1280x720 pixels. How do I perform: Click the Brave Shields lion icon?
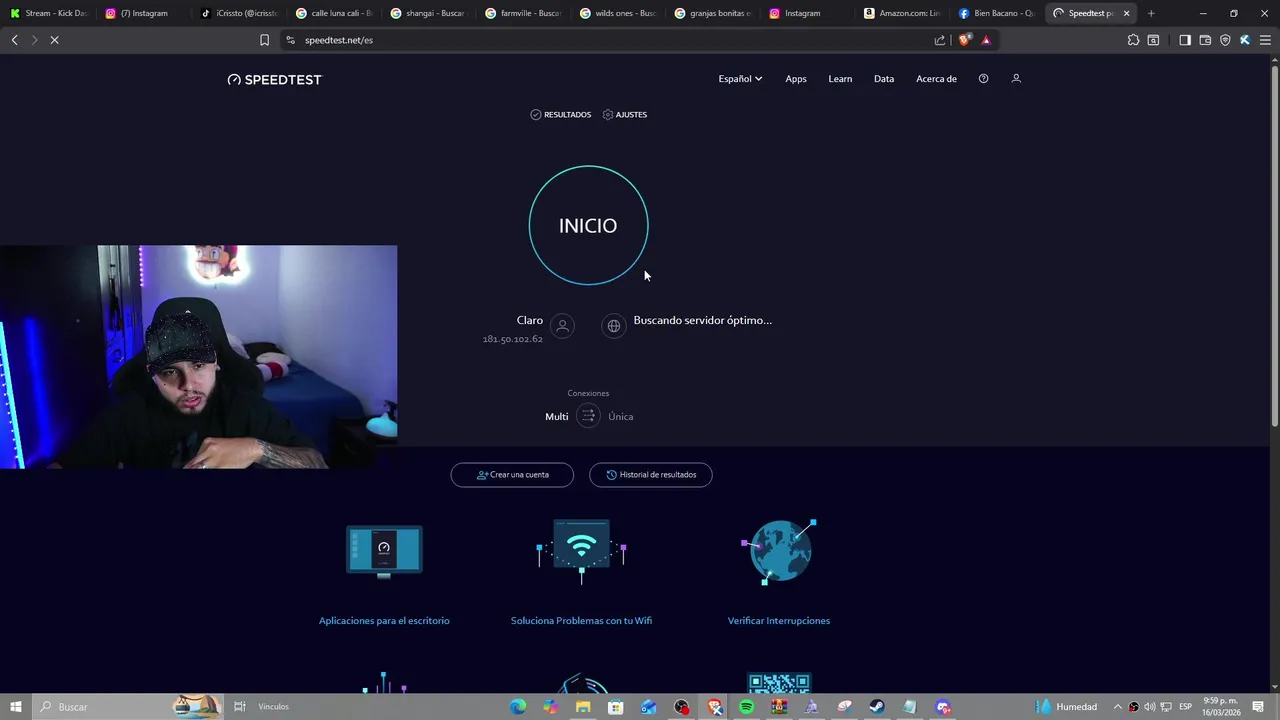click(964, 40)
